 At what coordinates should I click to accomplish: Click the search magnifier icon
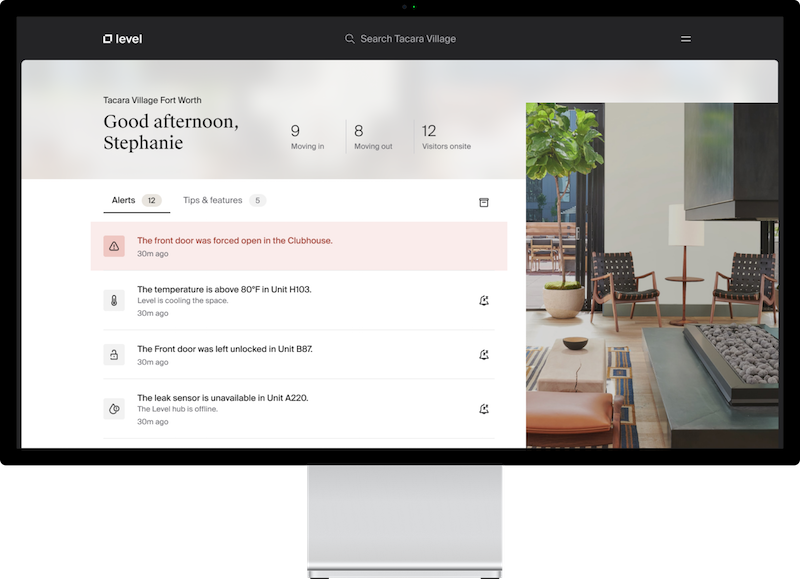tap(349, 39)
